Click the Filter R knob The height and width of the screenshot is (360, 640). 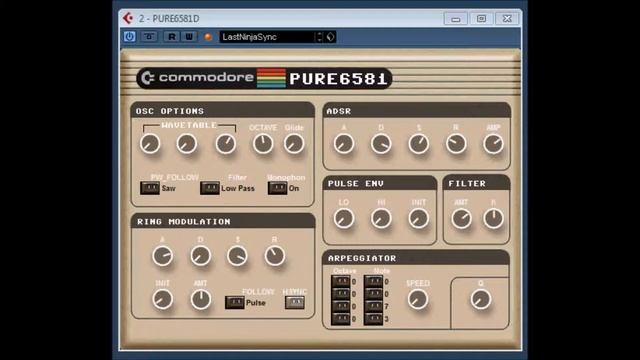(x=493, y=218)
